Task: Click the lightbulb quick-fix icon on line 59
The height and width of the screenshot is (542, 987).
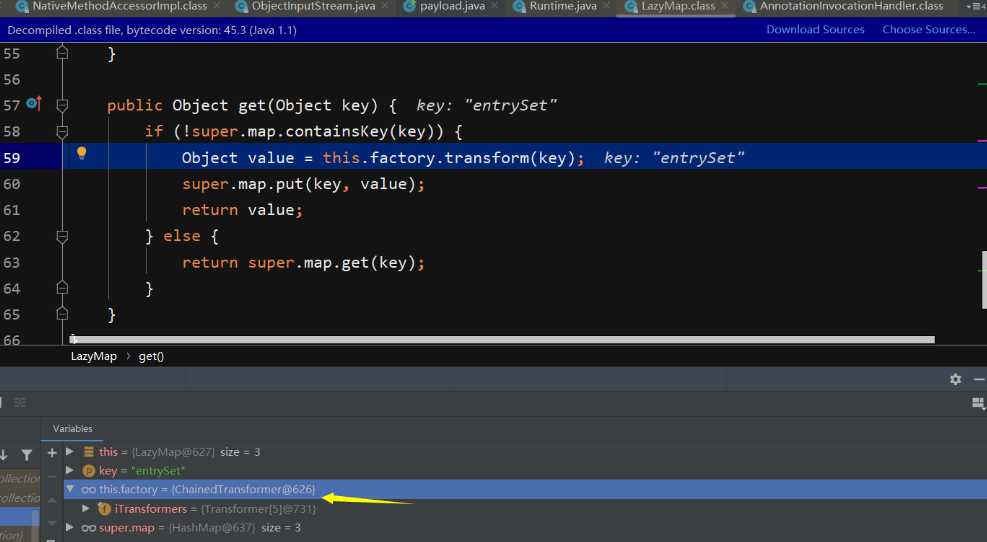Action: [83, 154]
